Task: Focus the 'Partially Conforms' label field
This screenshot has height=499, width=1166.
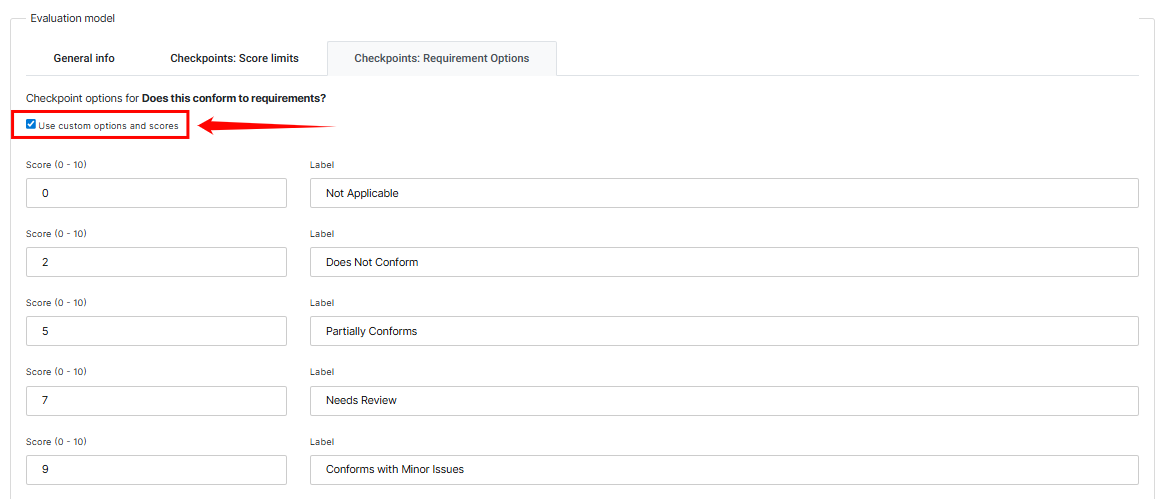Action: pos(724,331)
